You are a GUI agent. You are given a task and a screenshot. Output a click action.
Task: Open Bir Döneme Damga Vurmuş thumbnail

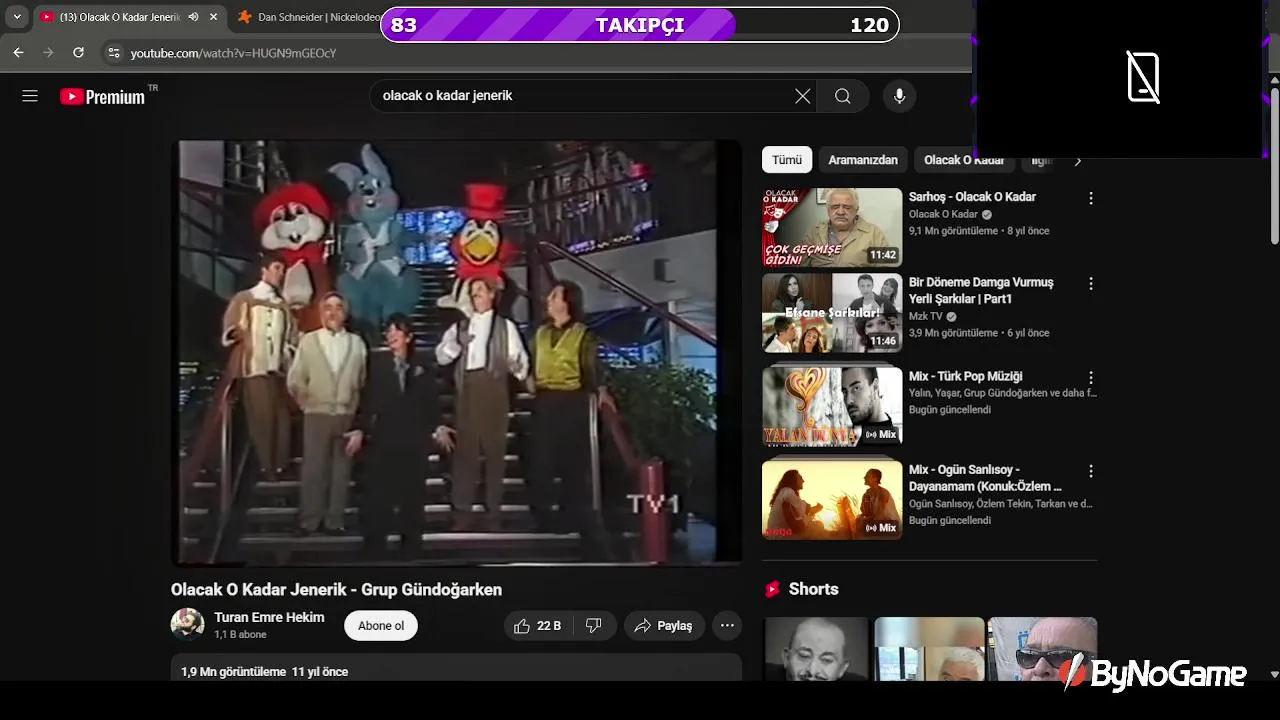(x=832, y=313)
